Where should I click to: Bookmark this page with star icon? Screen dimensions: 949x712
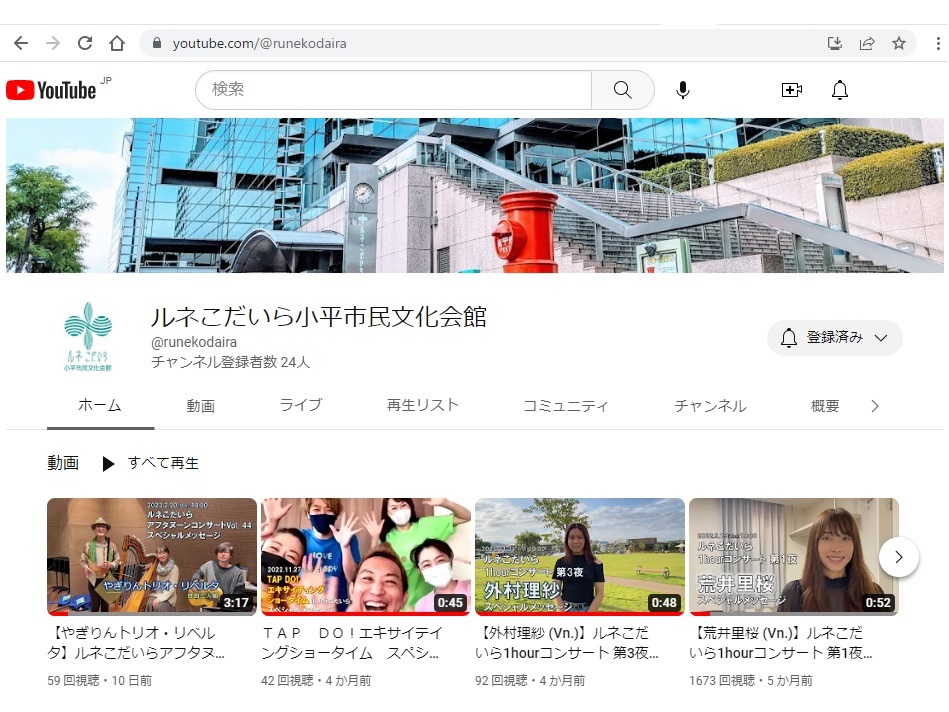899,43
